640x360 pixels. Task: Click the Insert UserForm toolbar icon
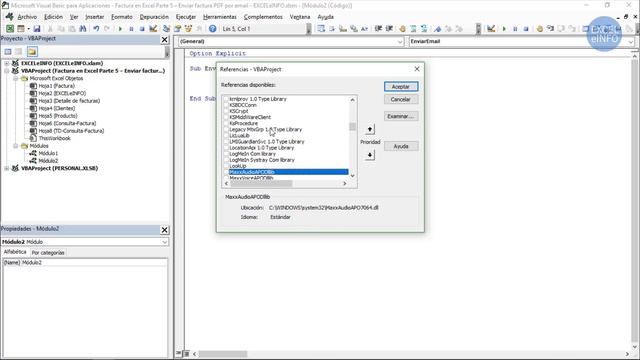(20, 29)
